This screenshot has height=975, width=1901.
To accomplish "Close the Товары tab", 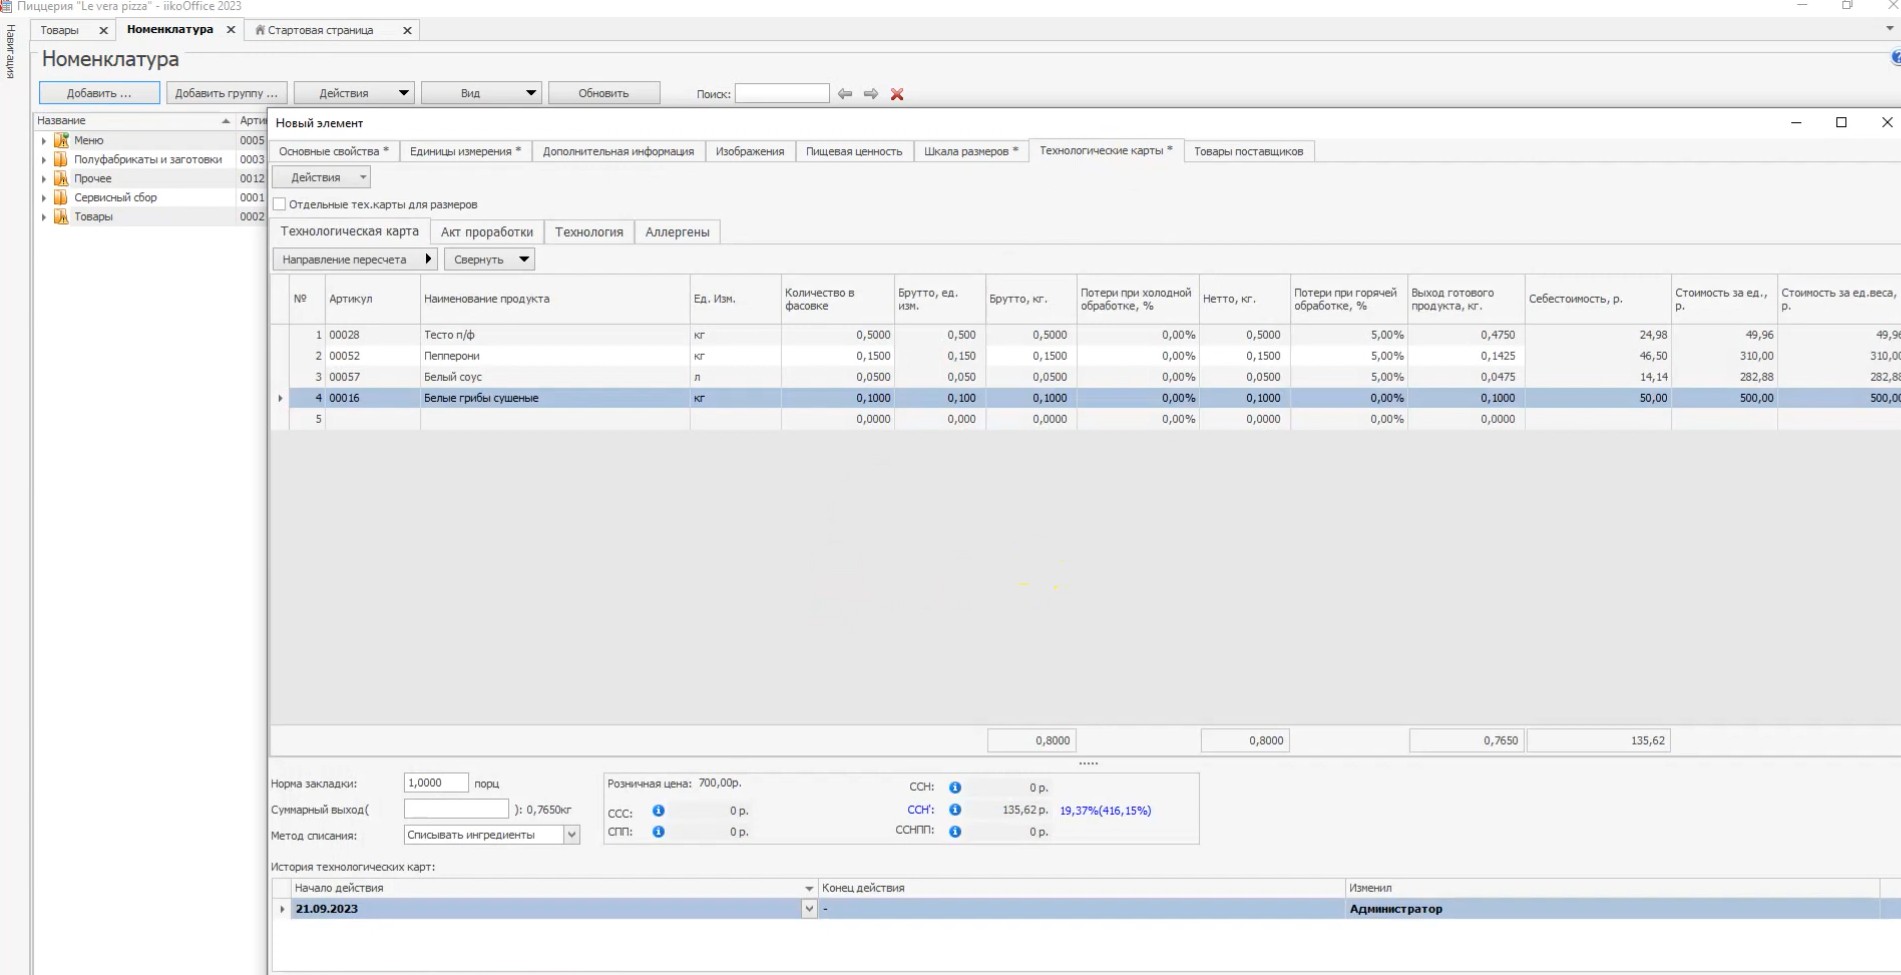I will coord(103,30).
